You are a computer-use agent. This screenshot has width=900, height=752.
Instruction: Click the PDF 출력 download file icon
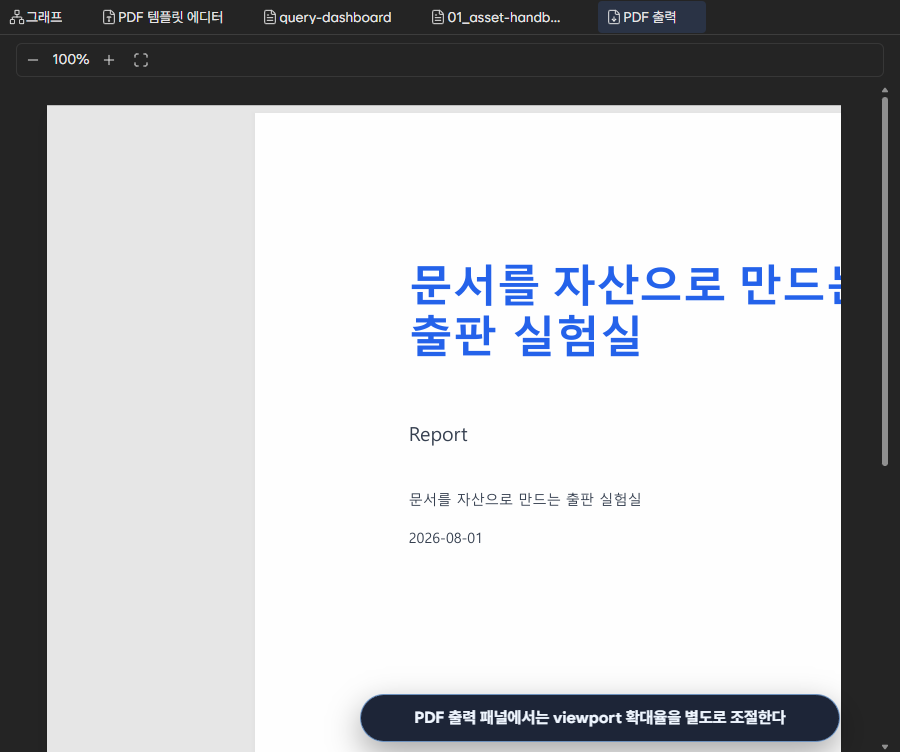tap(613, 17)
